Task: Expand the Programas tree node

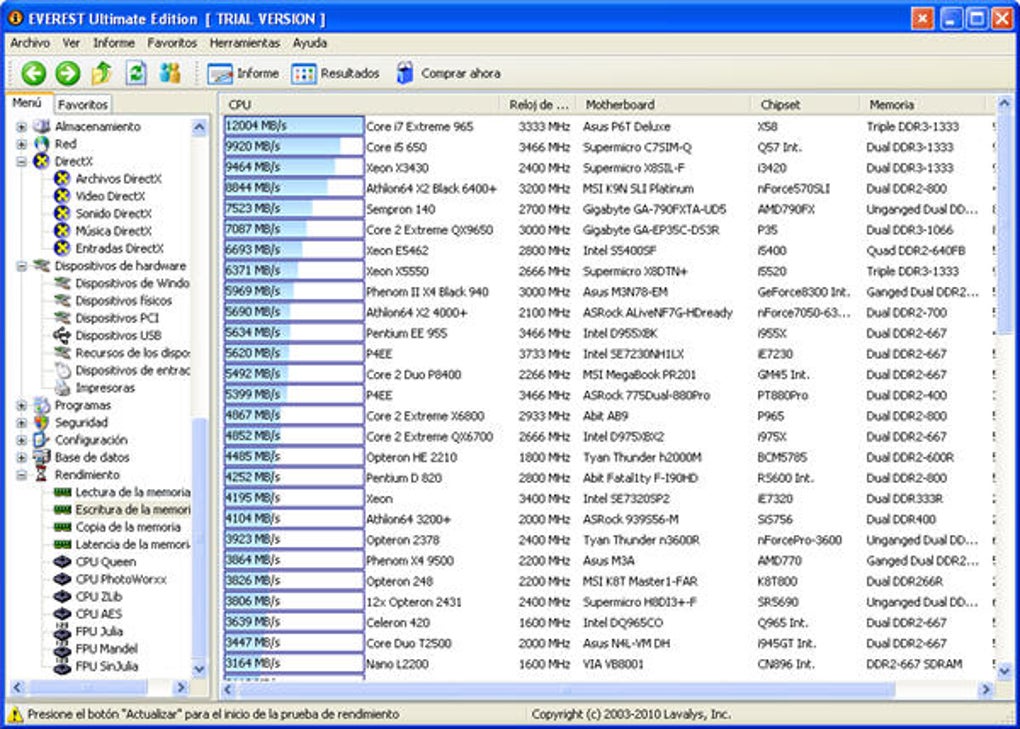Action: pyautogui.click(x=22, y=406)
